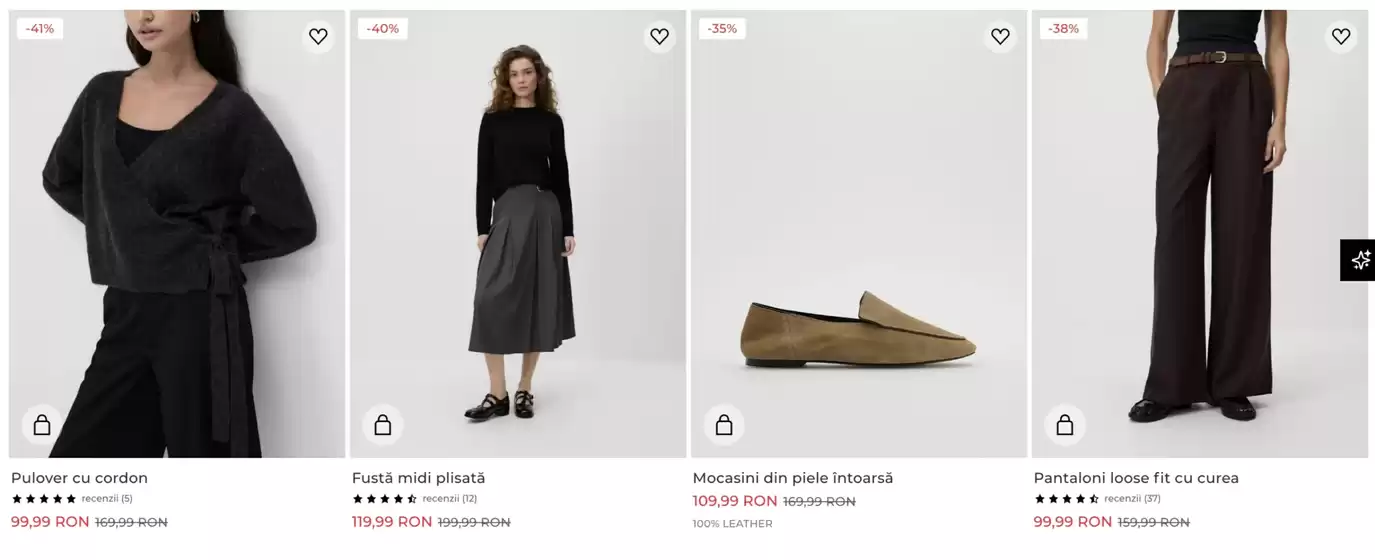The width and height of the screenshot is (1375, 560).
Task: Add Pulover cu cordon to shopping bag
Action: pos(42,425)
